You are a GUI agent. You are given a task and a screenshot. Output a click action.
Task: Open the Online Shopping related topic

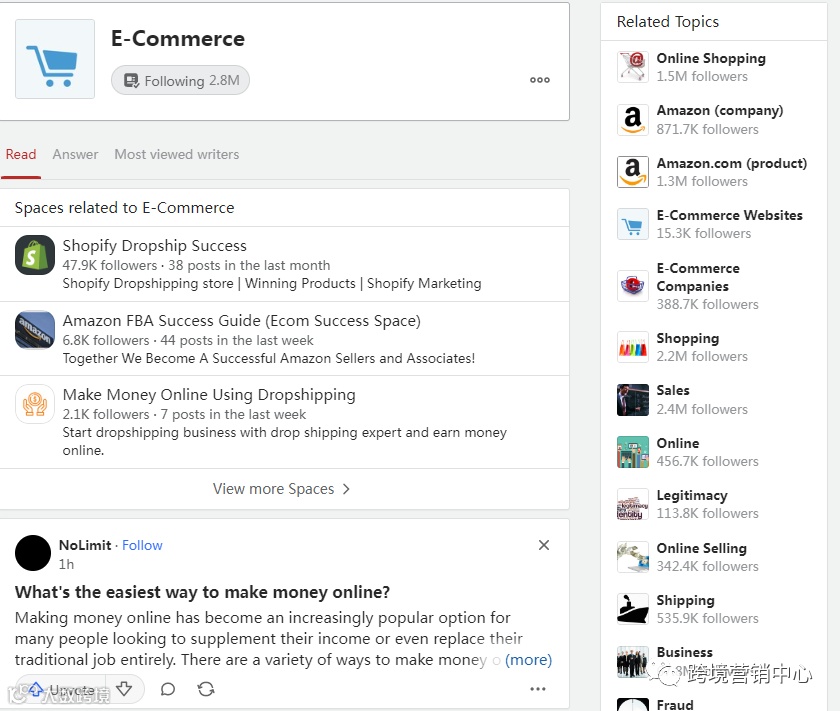pos(711,58)
